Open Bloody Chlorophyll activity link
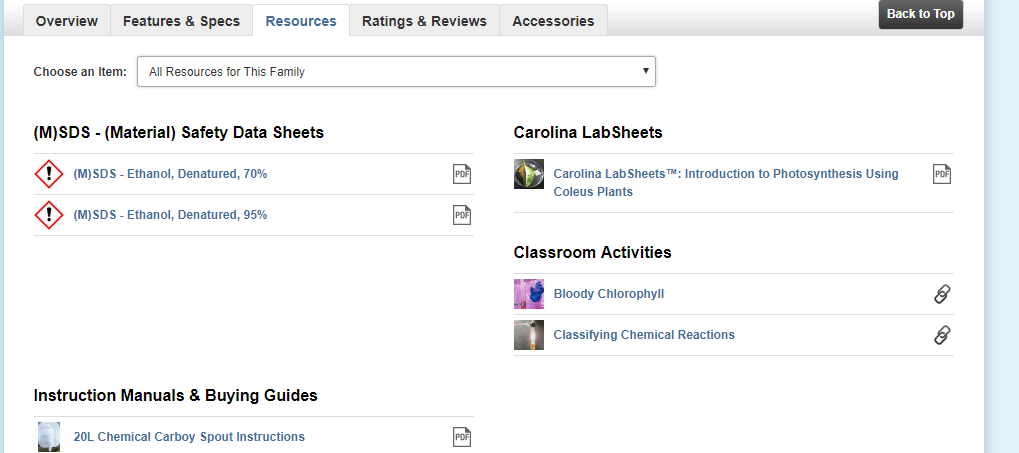1019x453 pixels. 609,294
